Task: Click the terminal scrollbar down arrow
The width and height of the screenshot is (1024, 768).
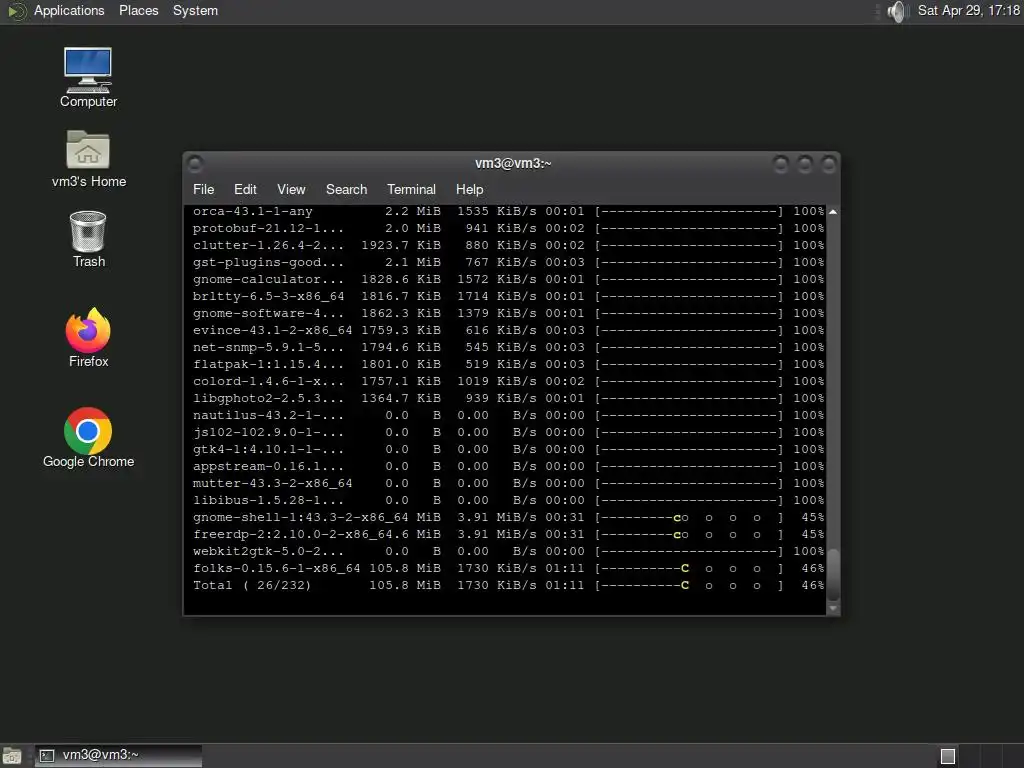Action: click(833, 608)
